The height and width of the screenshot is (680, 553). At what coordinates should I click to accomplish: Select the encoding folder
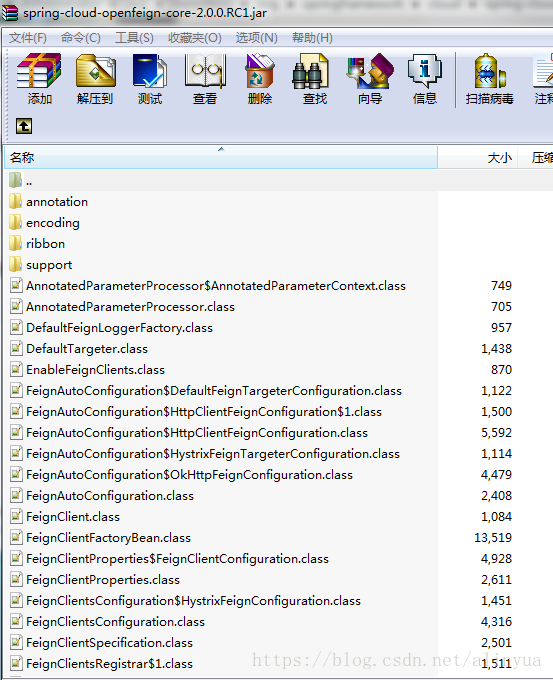[53, 223]
